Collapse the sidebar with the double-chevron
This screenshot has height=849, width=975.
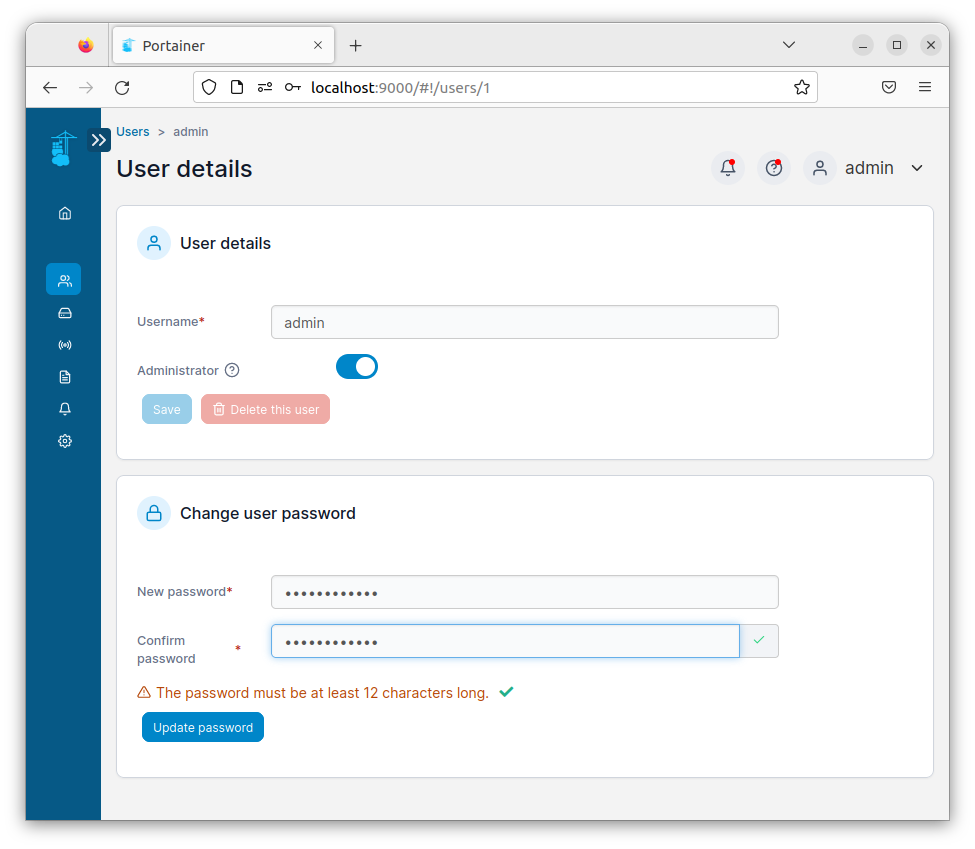click(98, 140)
